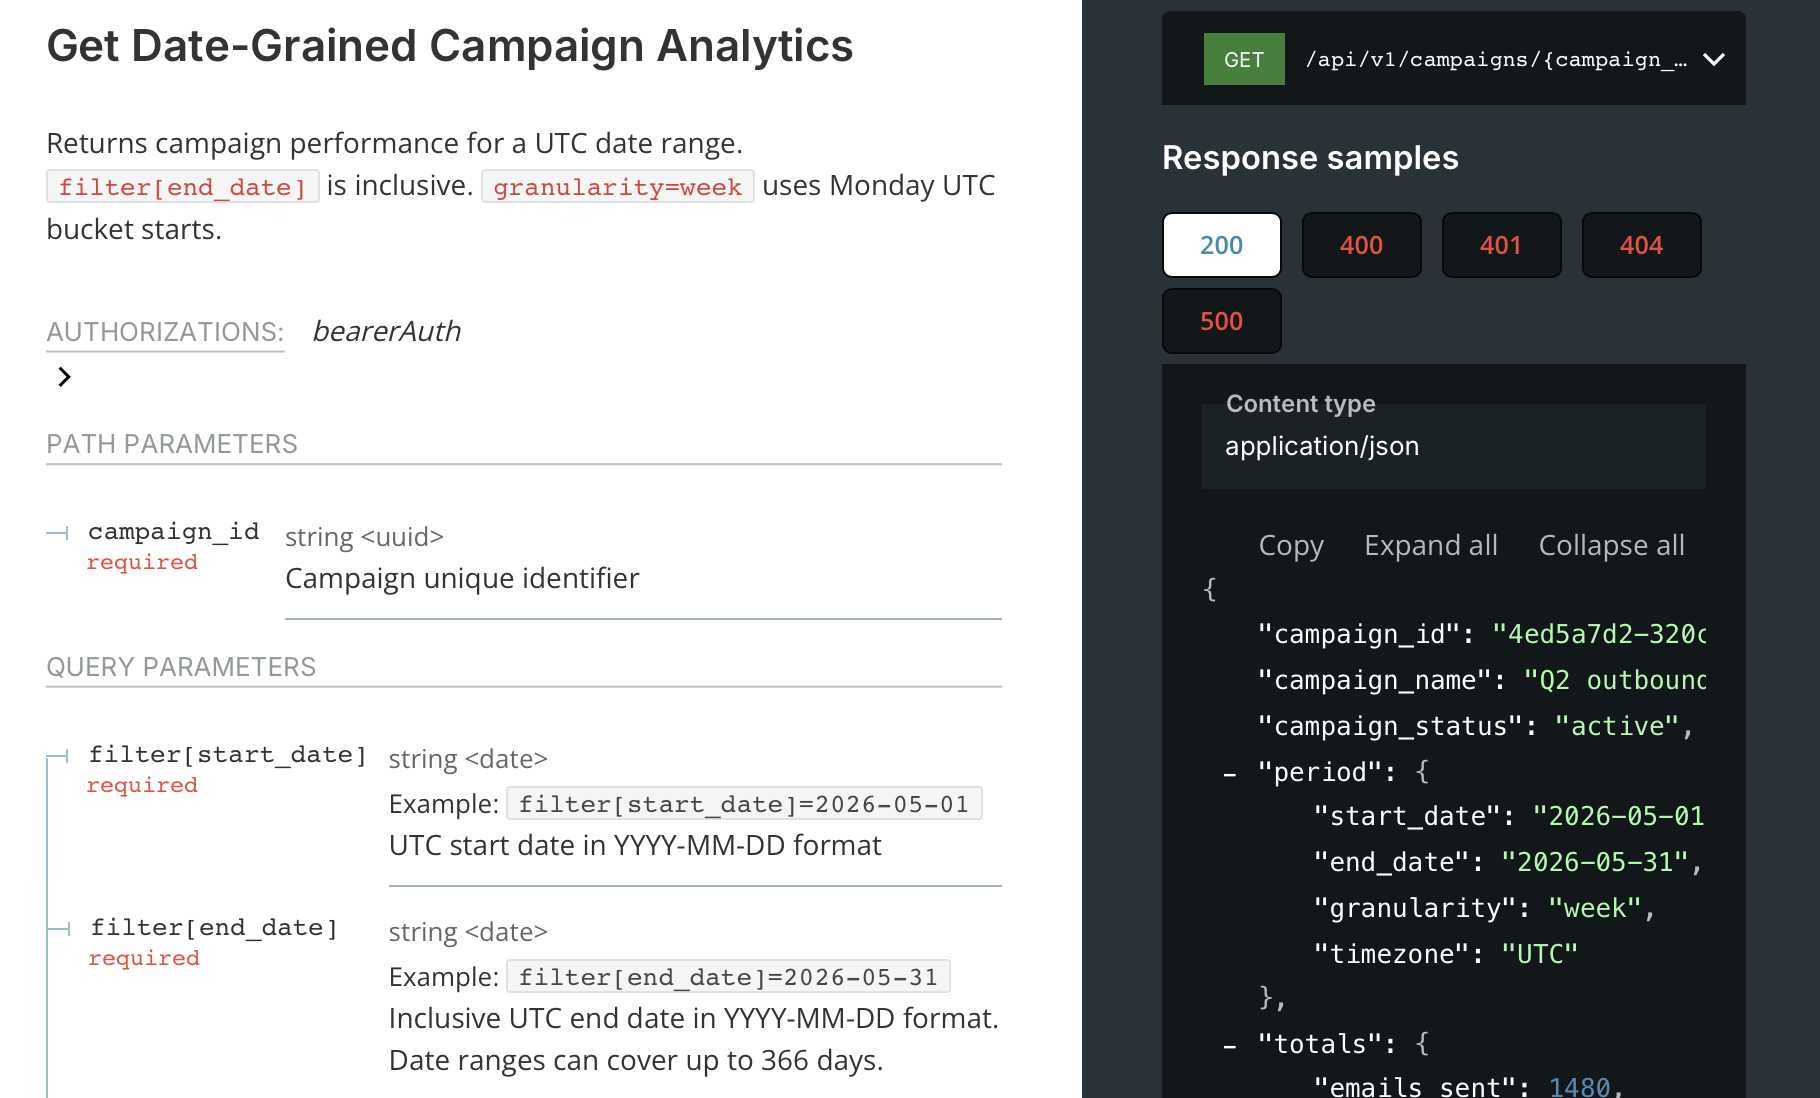Click the emails_sent value 1480
Viewport: 1820px width, 1098px height.
click(1579, 1087)
